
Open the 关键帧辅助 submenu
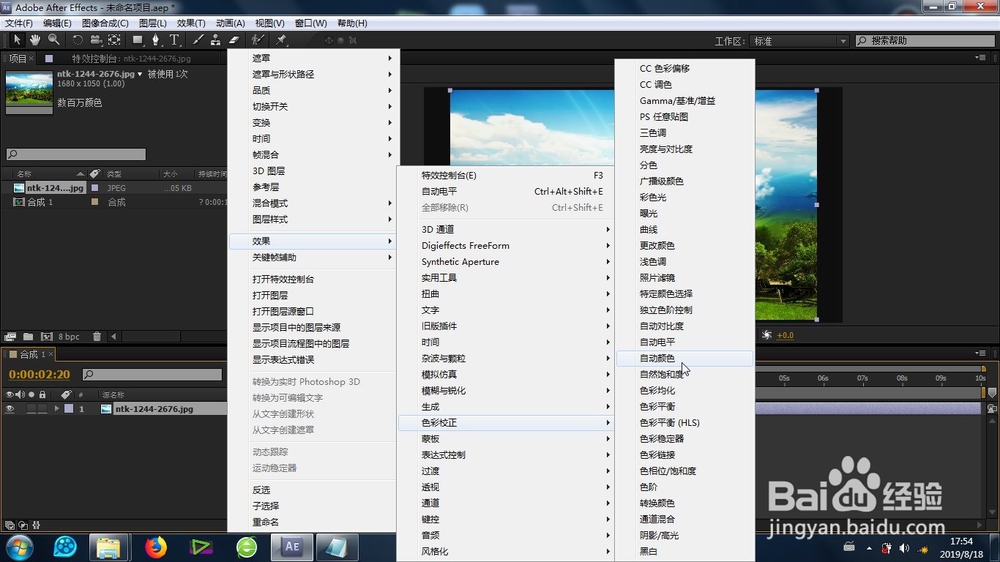tap(313, 257)
